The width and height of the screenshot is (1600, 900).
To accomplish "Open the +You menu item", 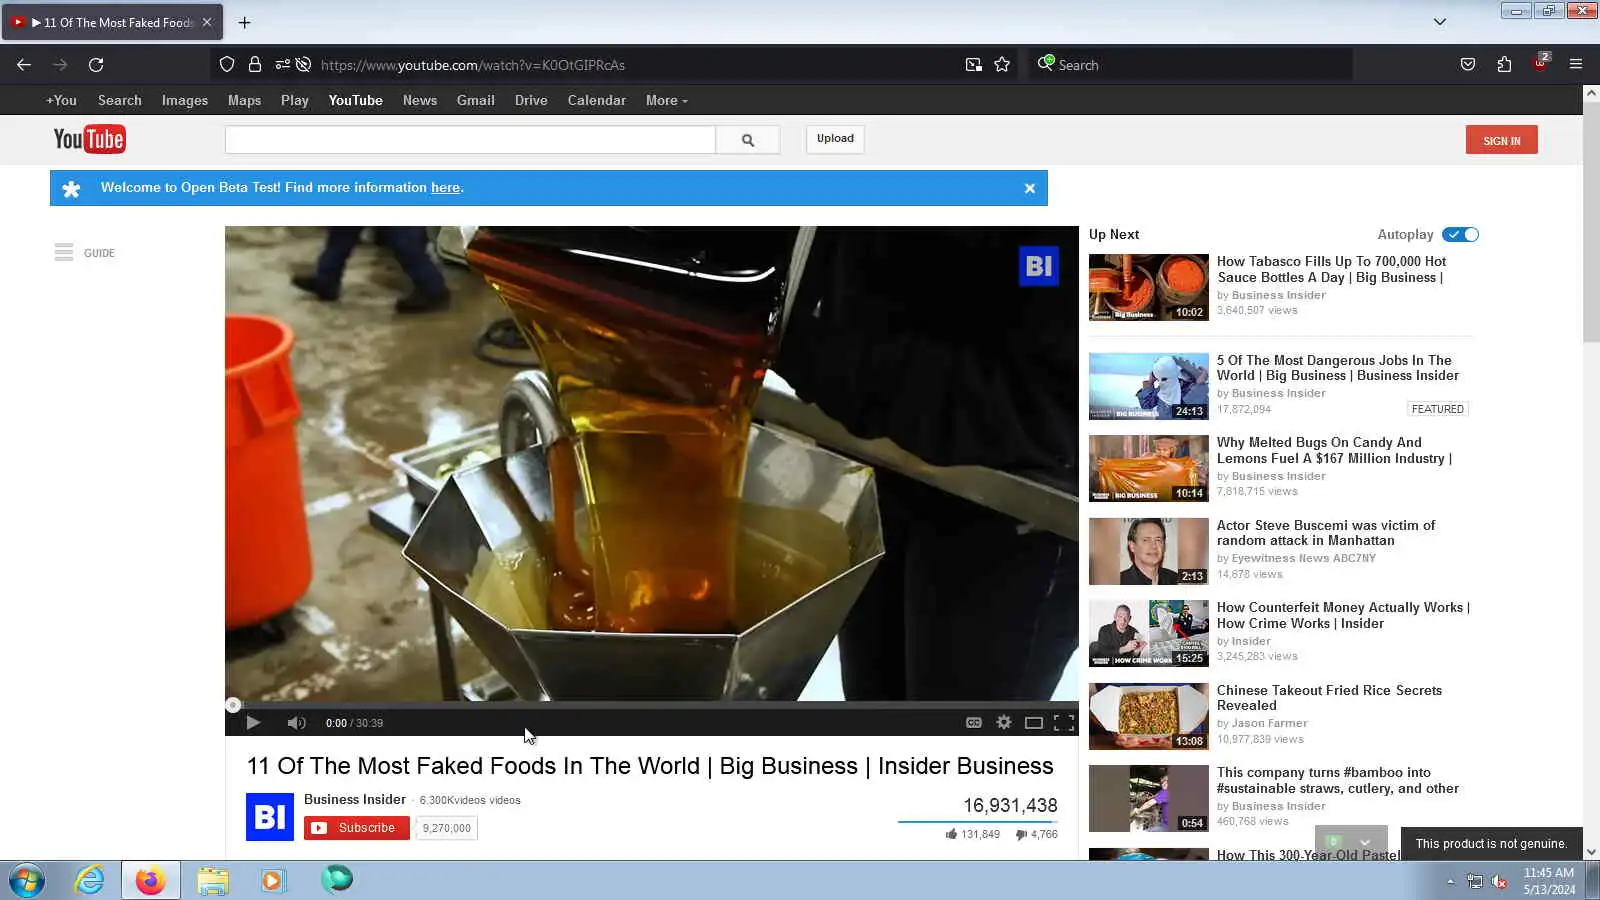I will [x=61, y=100].
